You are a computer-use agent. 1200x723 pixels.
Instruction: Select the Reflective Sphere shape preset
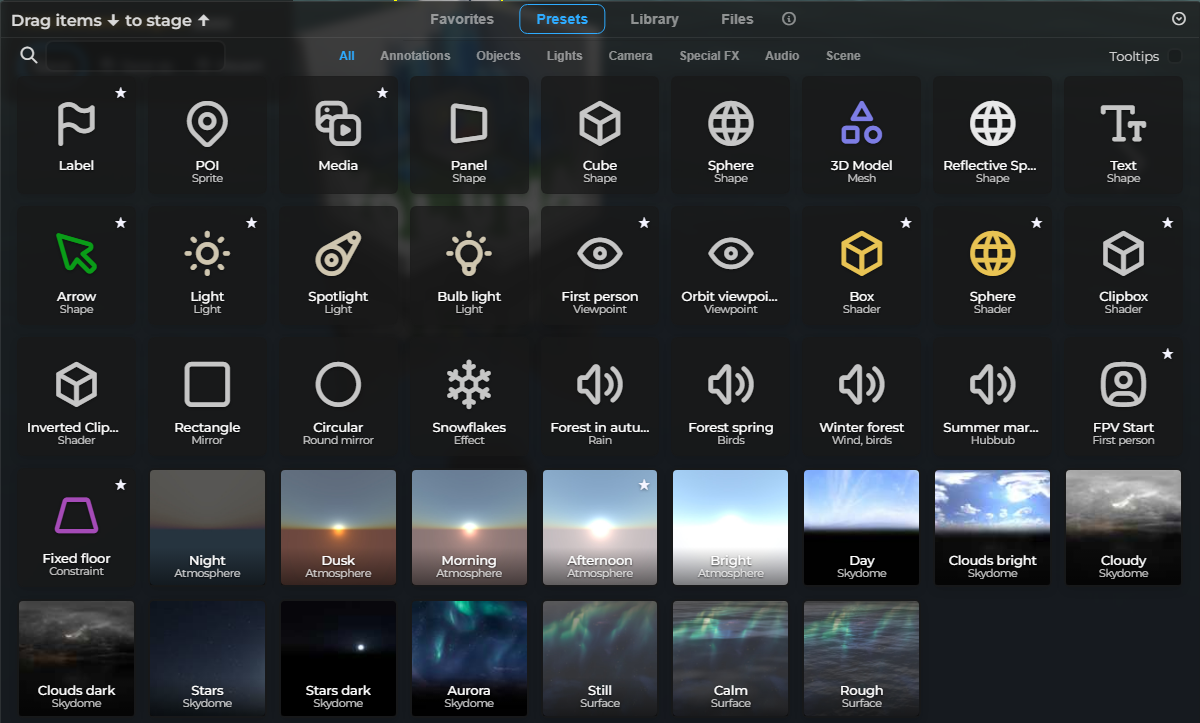[993, 135]
